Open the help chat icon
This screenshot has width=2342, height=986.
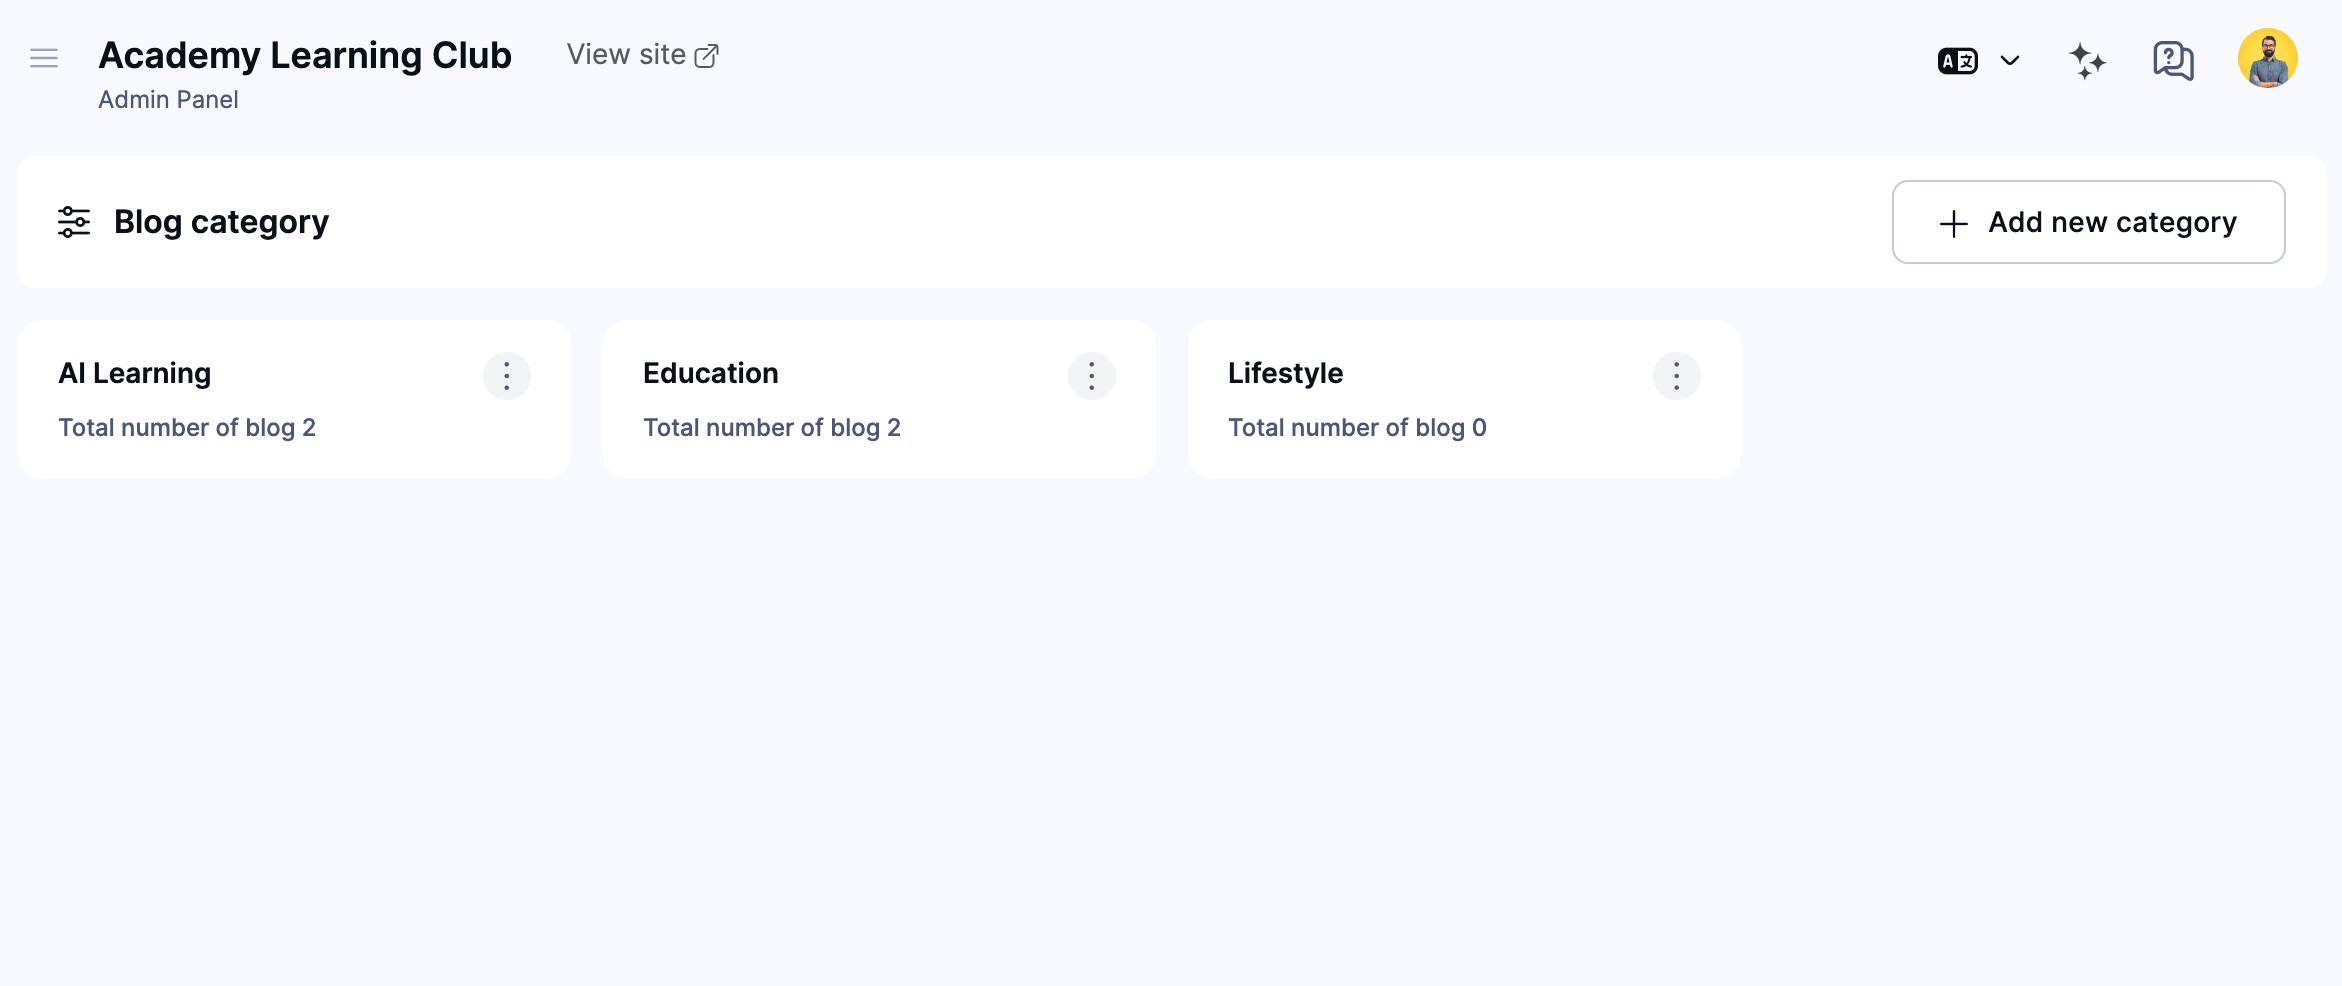pos(2172,60)
